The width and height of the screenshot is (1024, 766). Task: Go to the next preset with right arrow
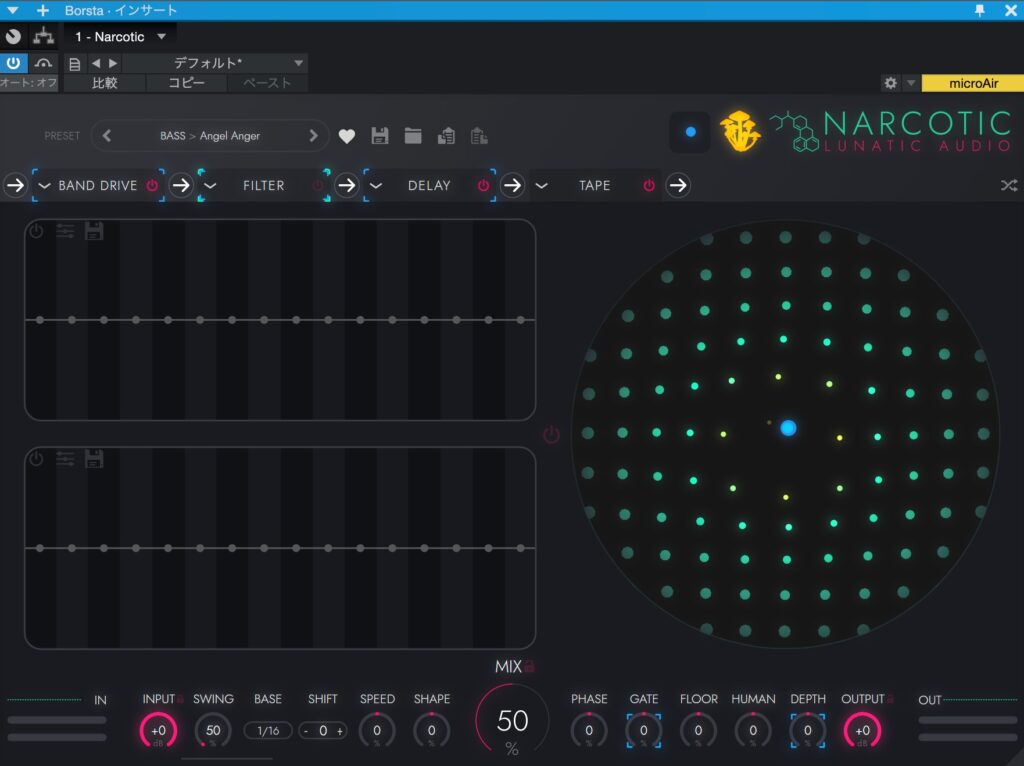coord(313,136)
